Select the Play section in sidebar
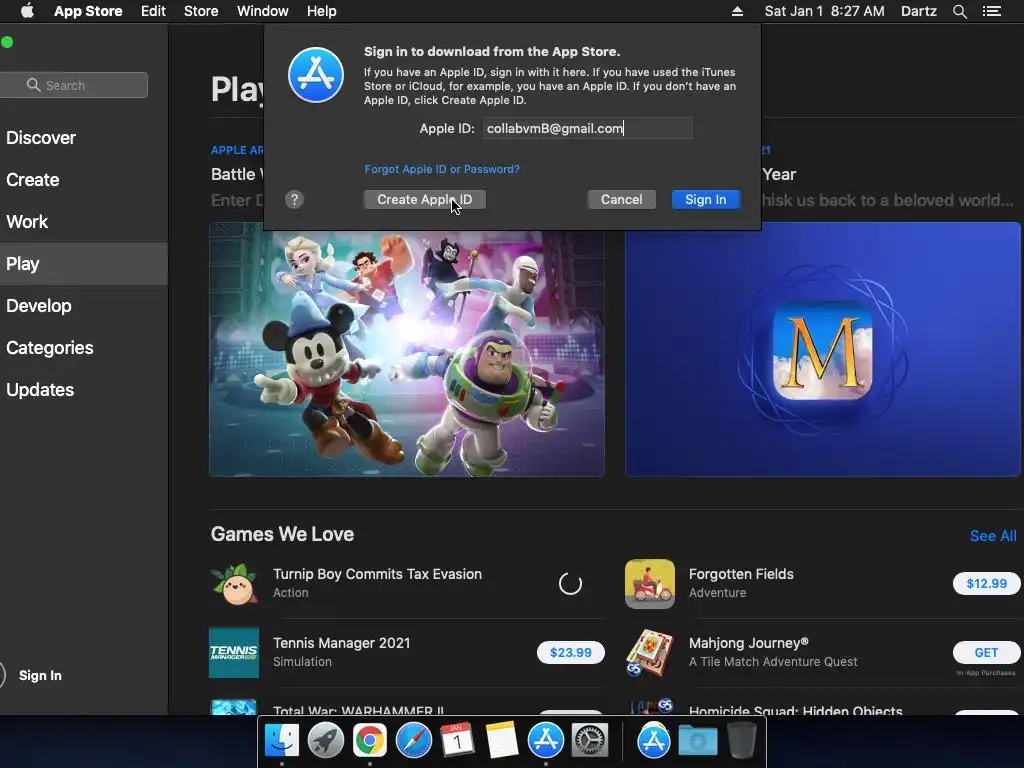The height and width of the screenshot is (768, 1024). pos(84,264)
